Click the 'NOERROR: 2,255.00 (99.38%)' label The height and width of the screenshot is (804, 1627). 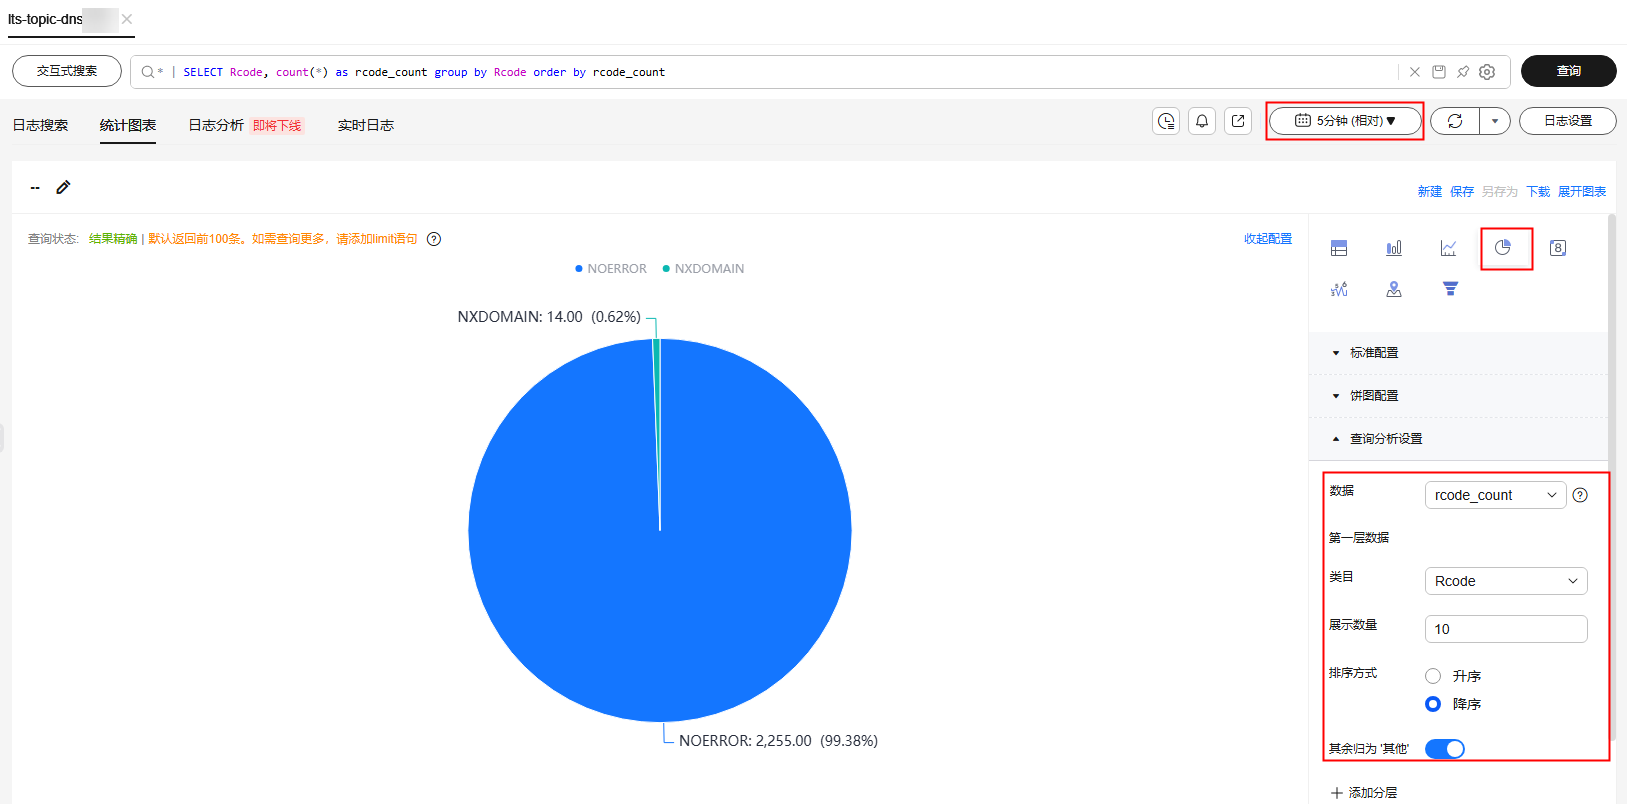coord(778,741)
